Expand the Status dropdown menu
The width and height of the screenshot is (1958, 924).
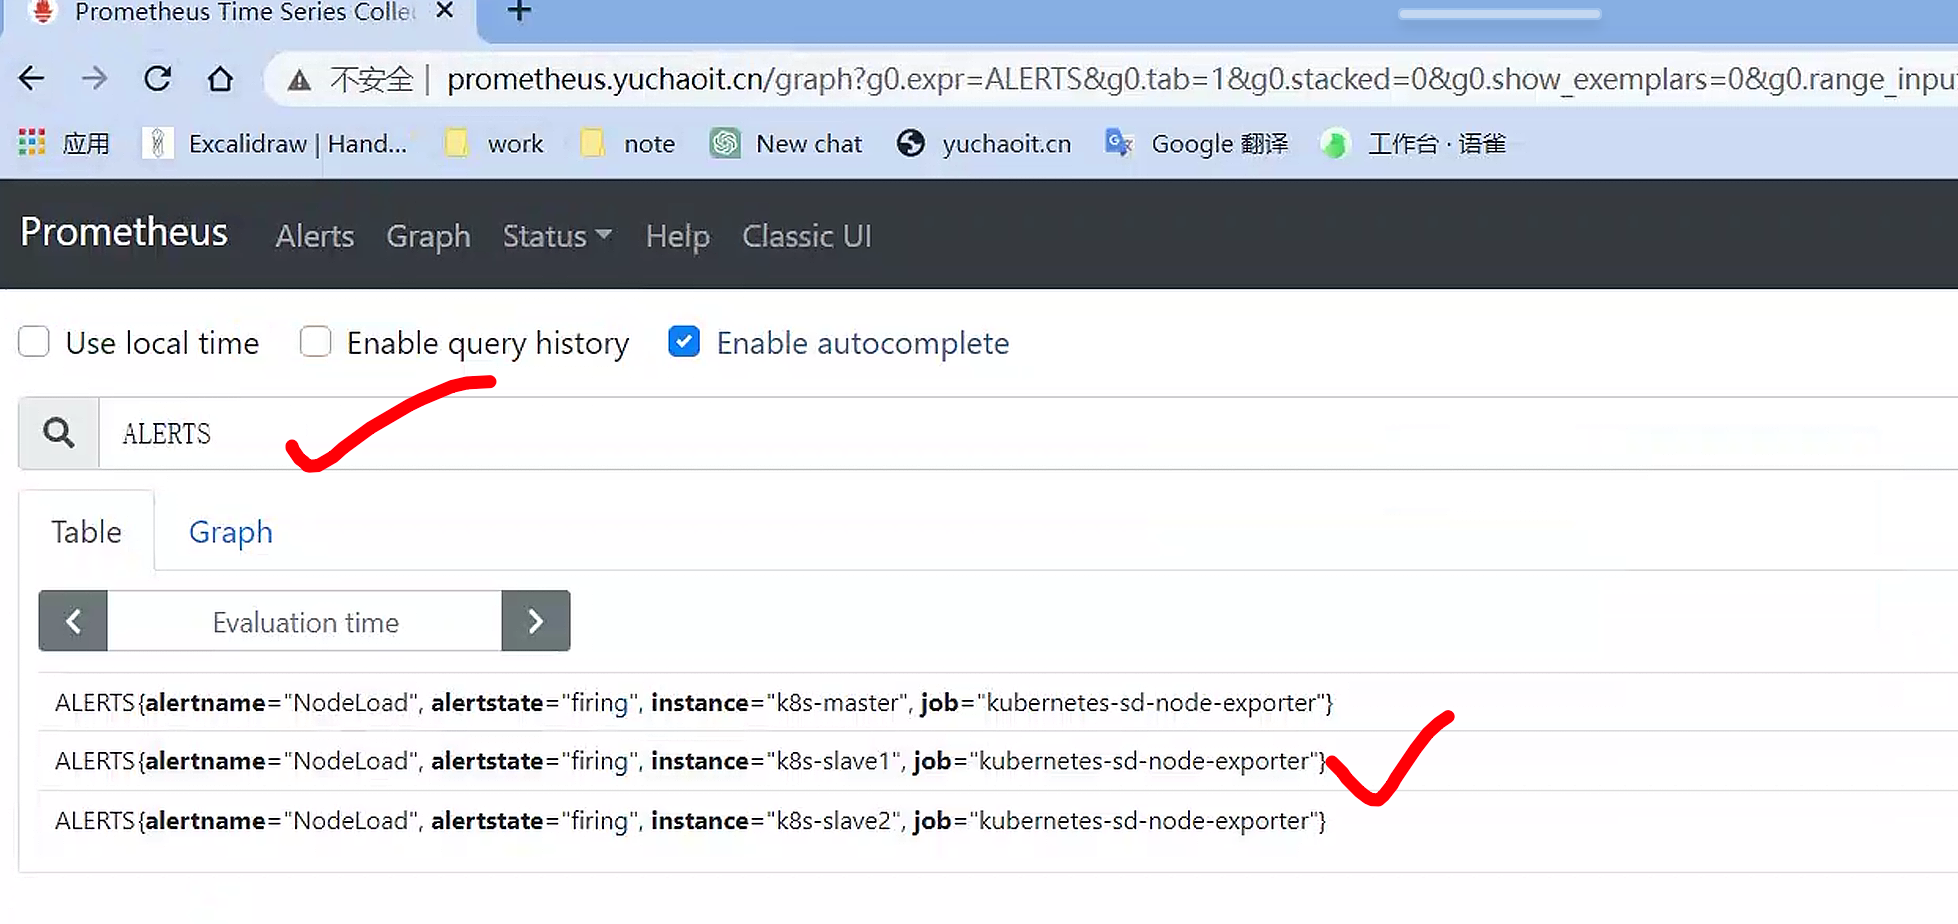click(556, 236)
